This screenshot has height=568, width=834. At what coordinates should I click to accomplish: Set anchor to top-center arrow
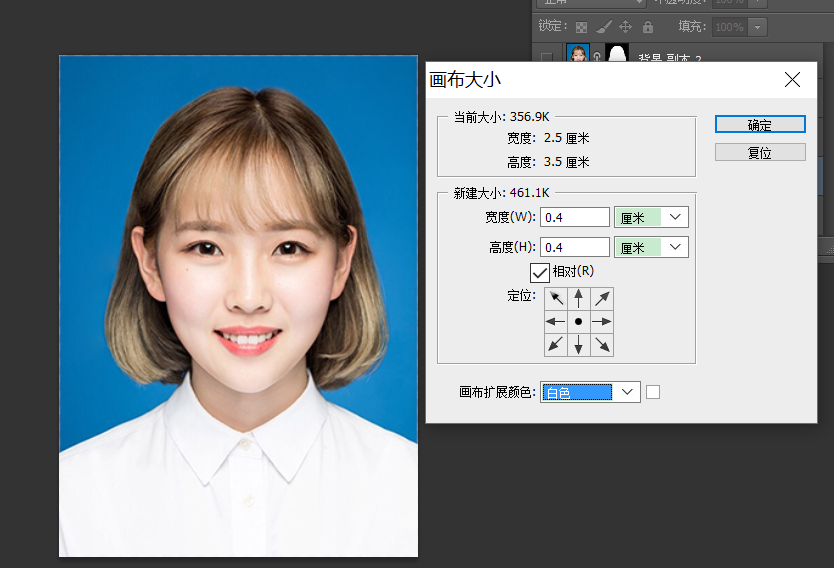(x=578, y=299)
